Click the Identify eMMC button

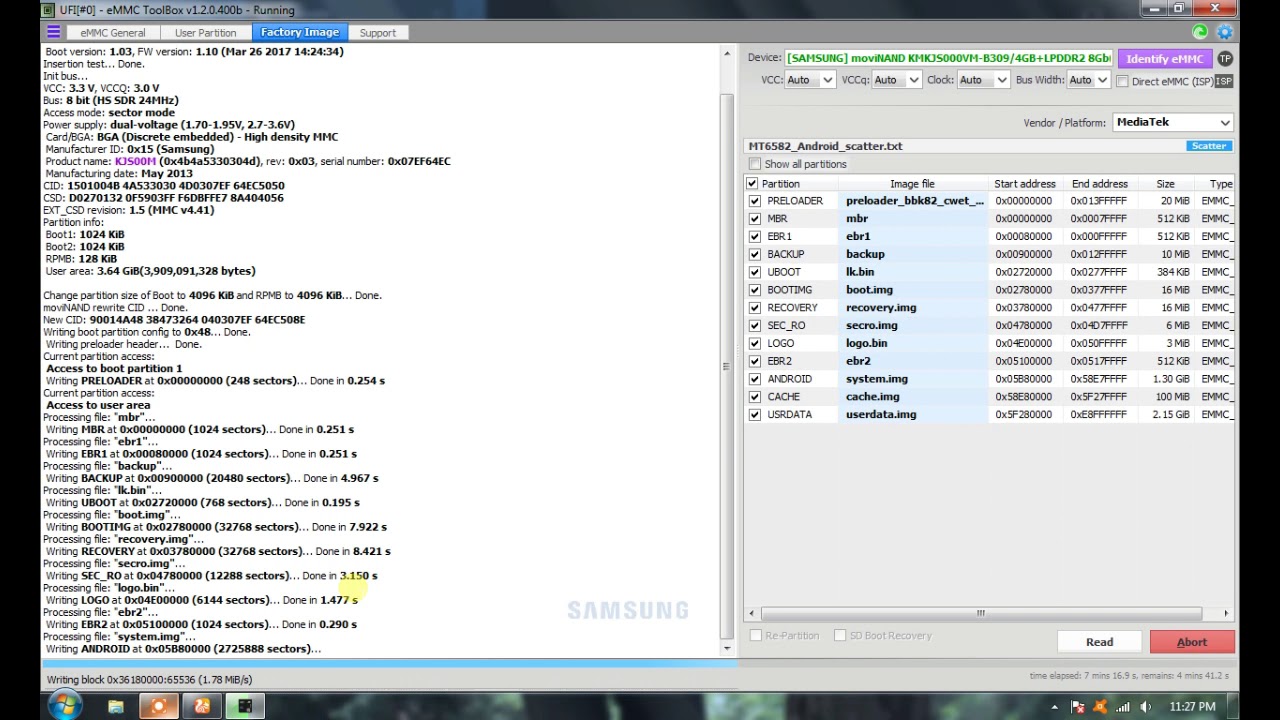1164,59
